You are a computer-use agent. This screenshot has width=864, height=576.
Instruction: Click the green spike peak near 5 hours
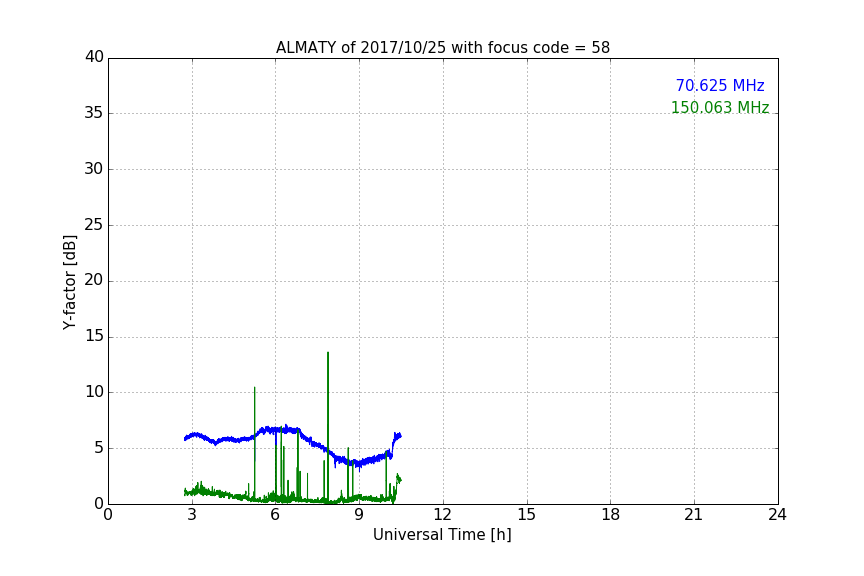(255, 389)
